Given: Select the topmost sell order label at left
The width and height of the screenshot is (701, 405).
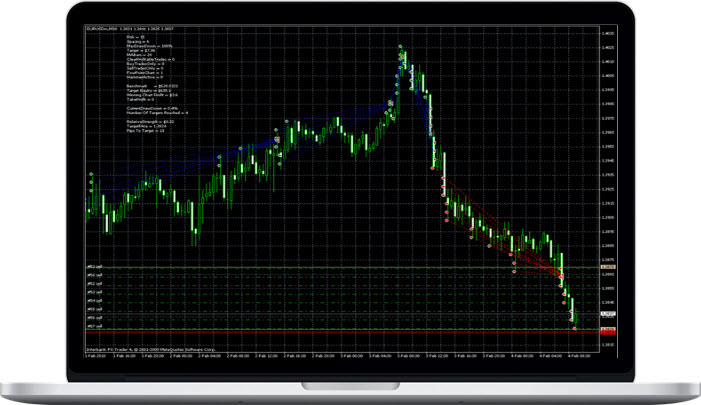Looking at the screenshot, I should point(93,267).
